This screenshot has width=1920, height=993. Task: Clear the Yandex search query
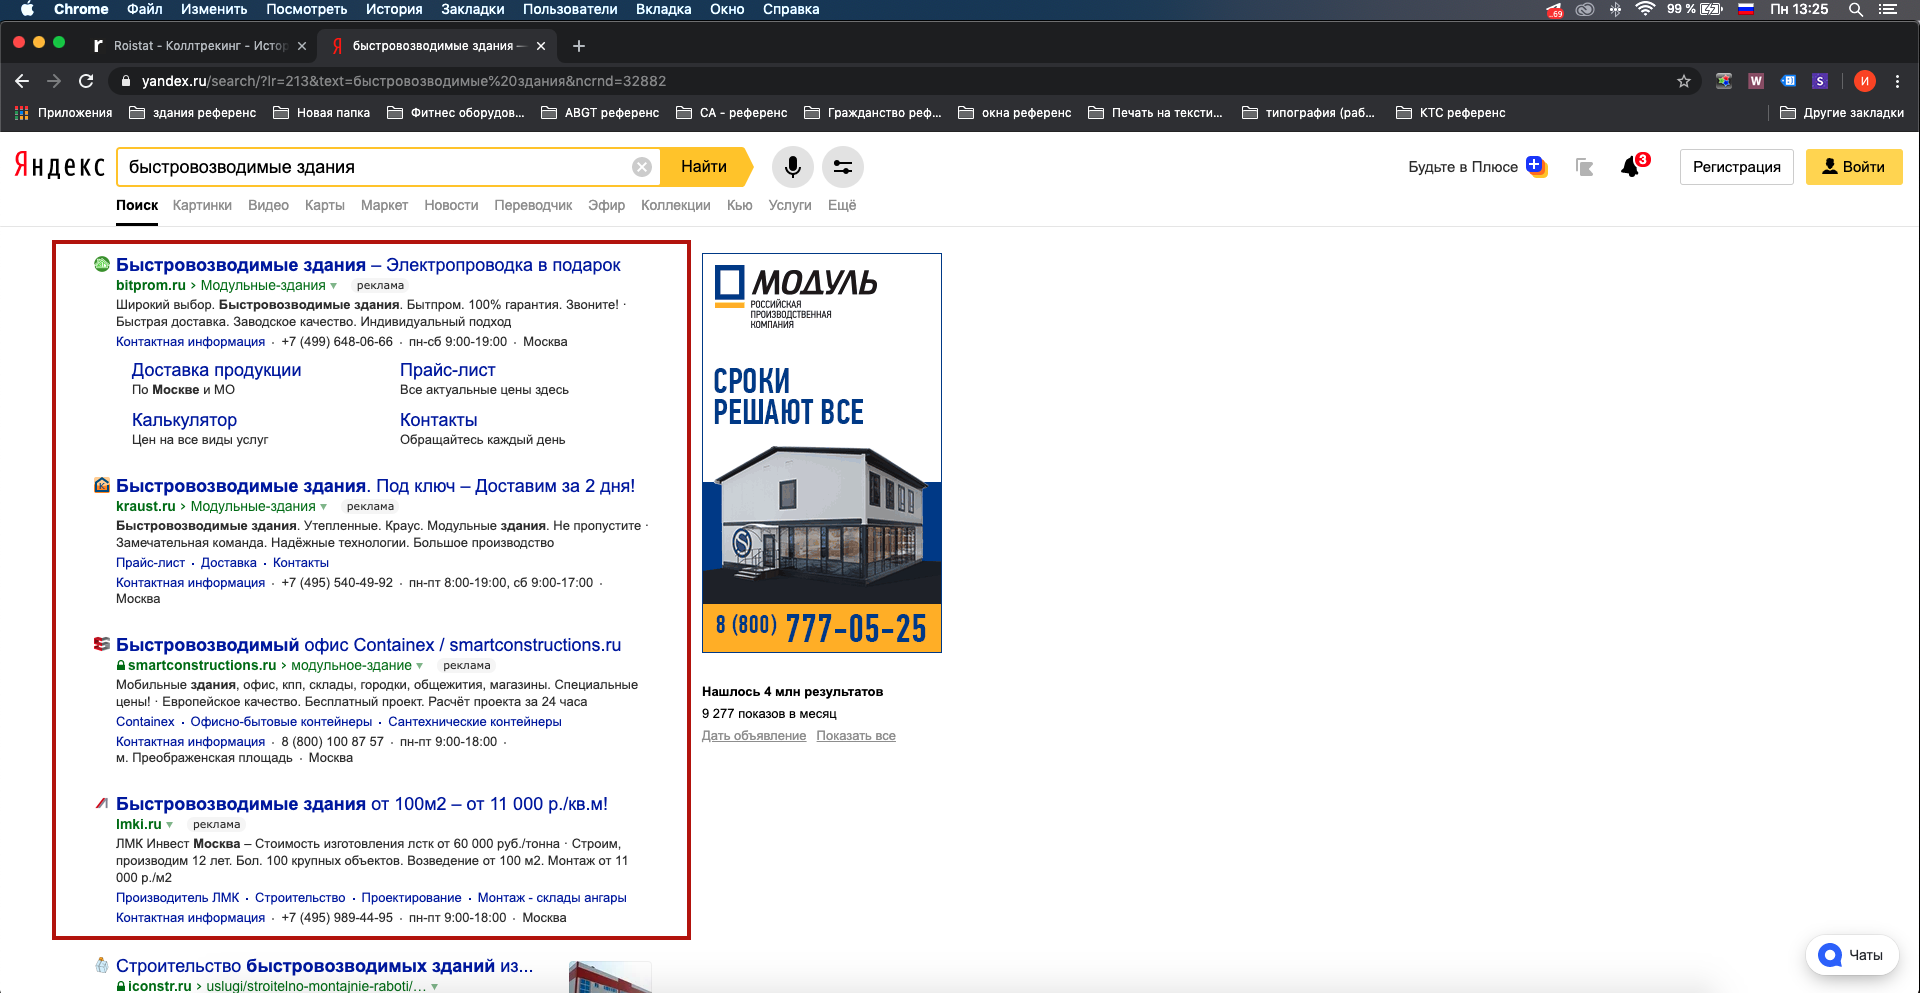pyautogui.click(x=642, y=167)
